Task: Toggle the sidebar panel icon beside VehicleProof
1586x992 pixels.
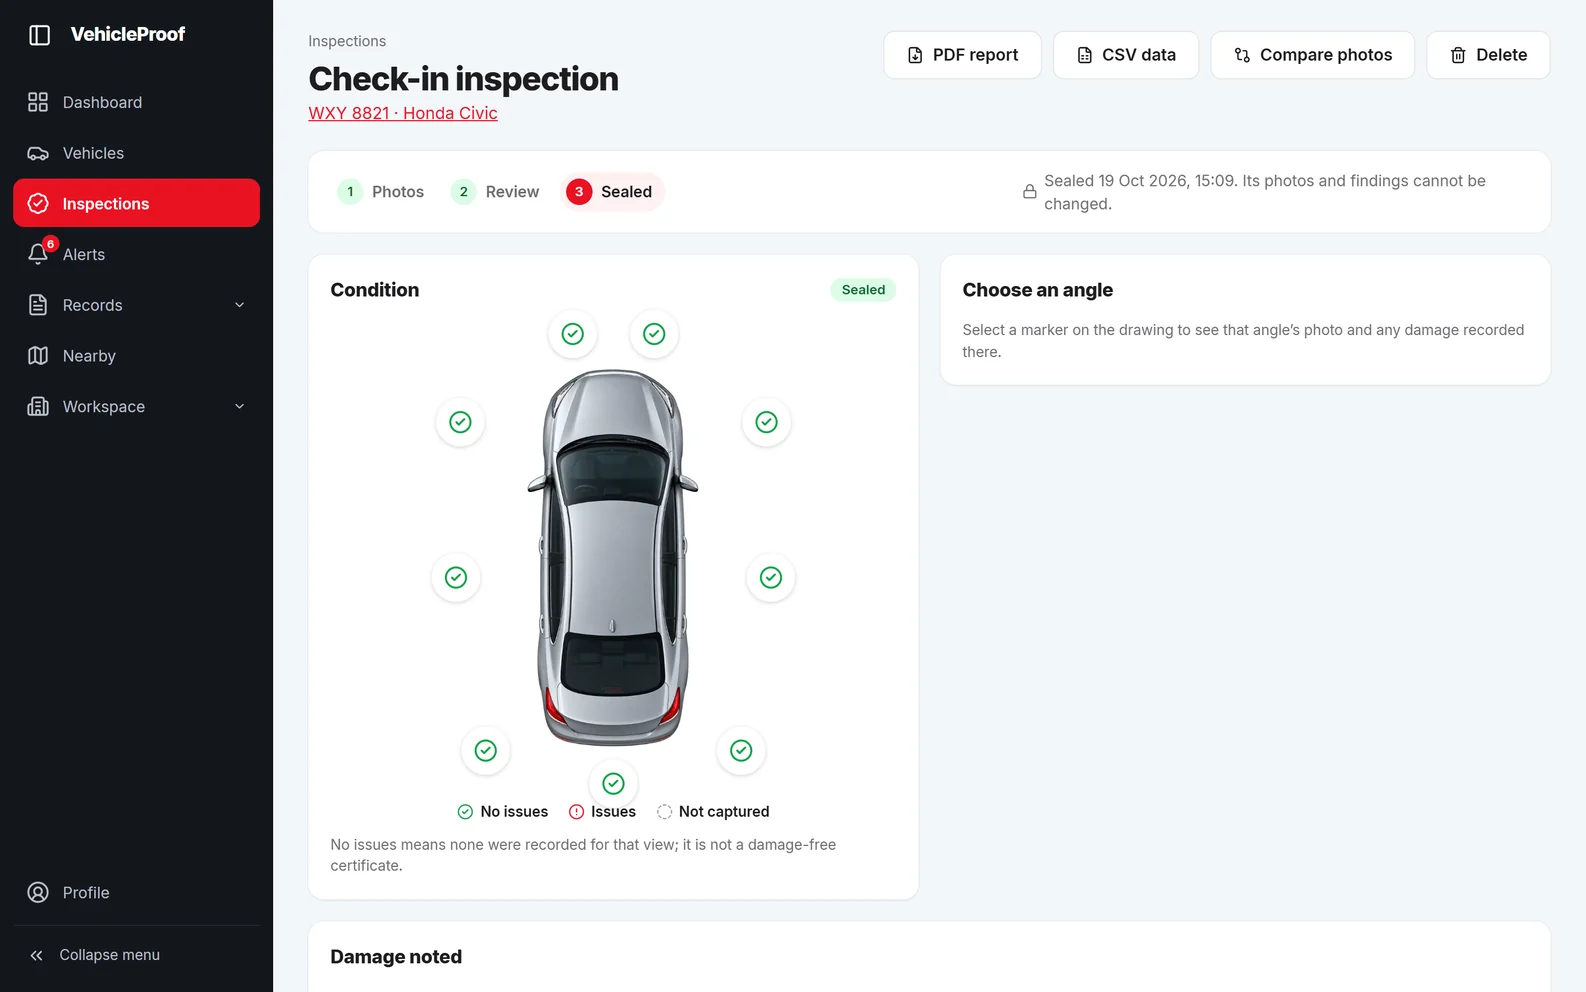Action: point(39,35)
